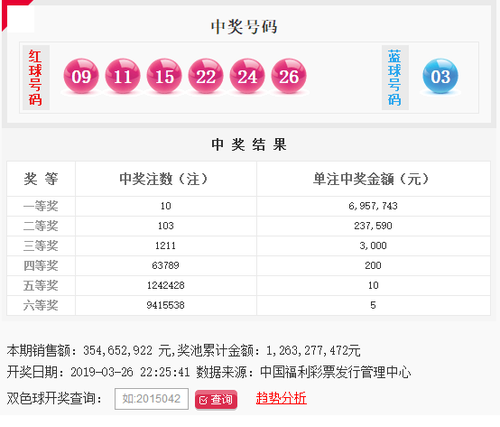Image resolution: width=500 pixels, height=427 pixels.
Task: Click the first prize amount 6,957,743
Action: pos(373,206)
